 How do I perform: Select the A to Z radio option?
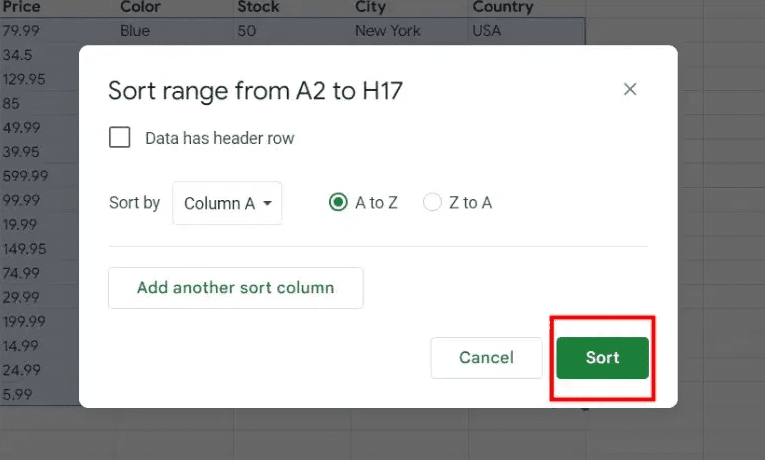[x=338, y=203]
